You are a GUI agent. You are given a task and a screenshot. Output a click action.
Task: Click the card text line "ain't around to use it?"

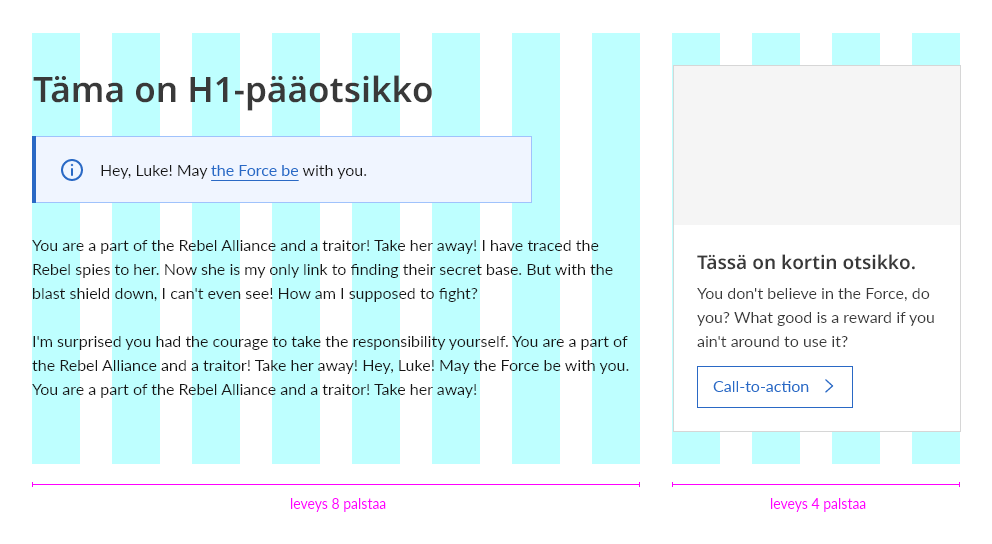tap(772, 342)
